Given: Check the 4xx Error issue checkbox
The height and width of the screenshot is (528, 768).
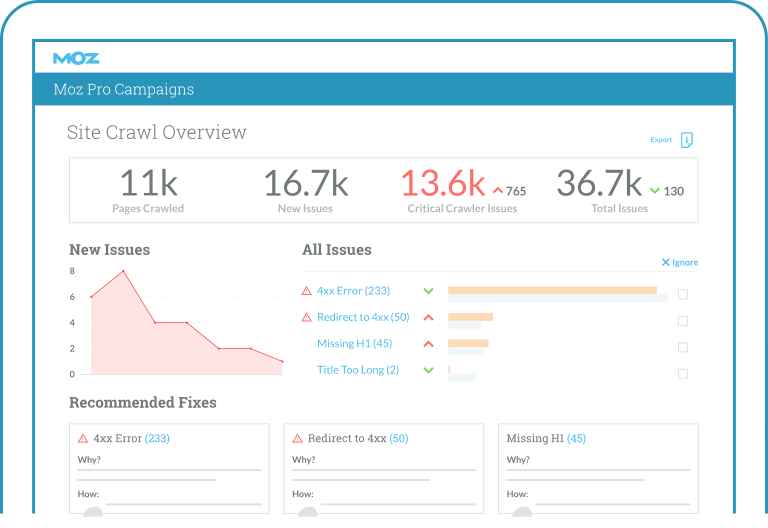Looking at the screenshot, I should tap(683, 295).
